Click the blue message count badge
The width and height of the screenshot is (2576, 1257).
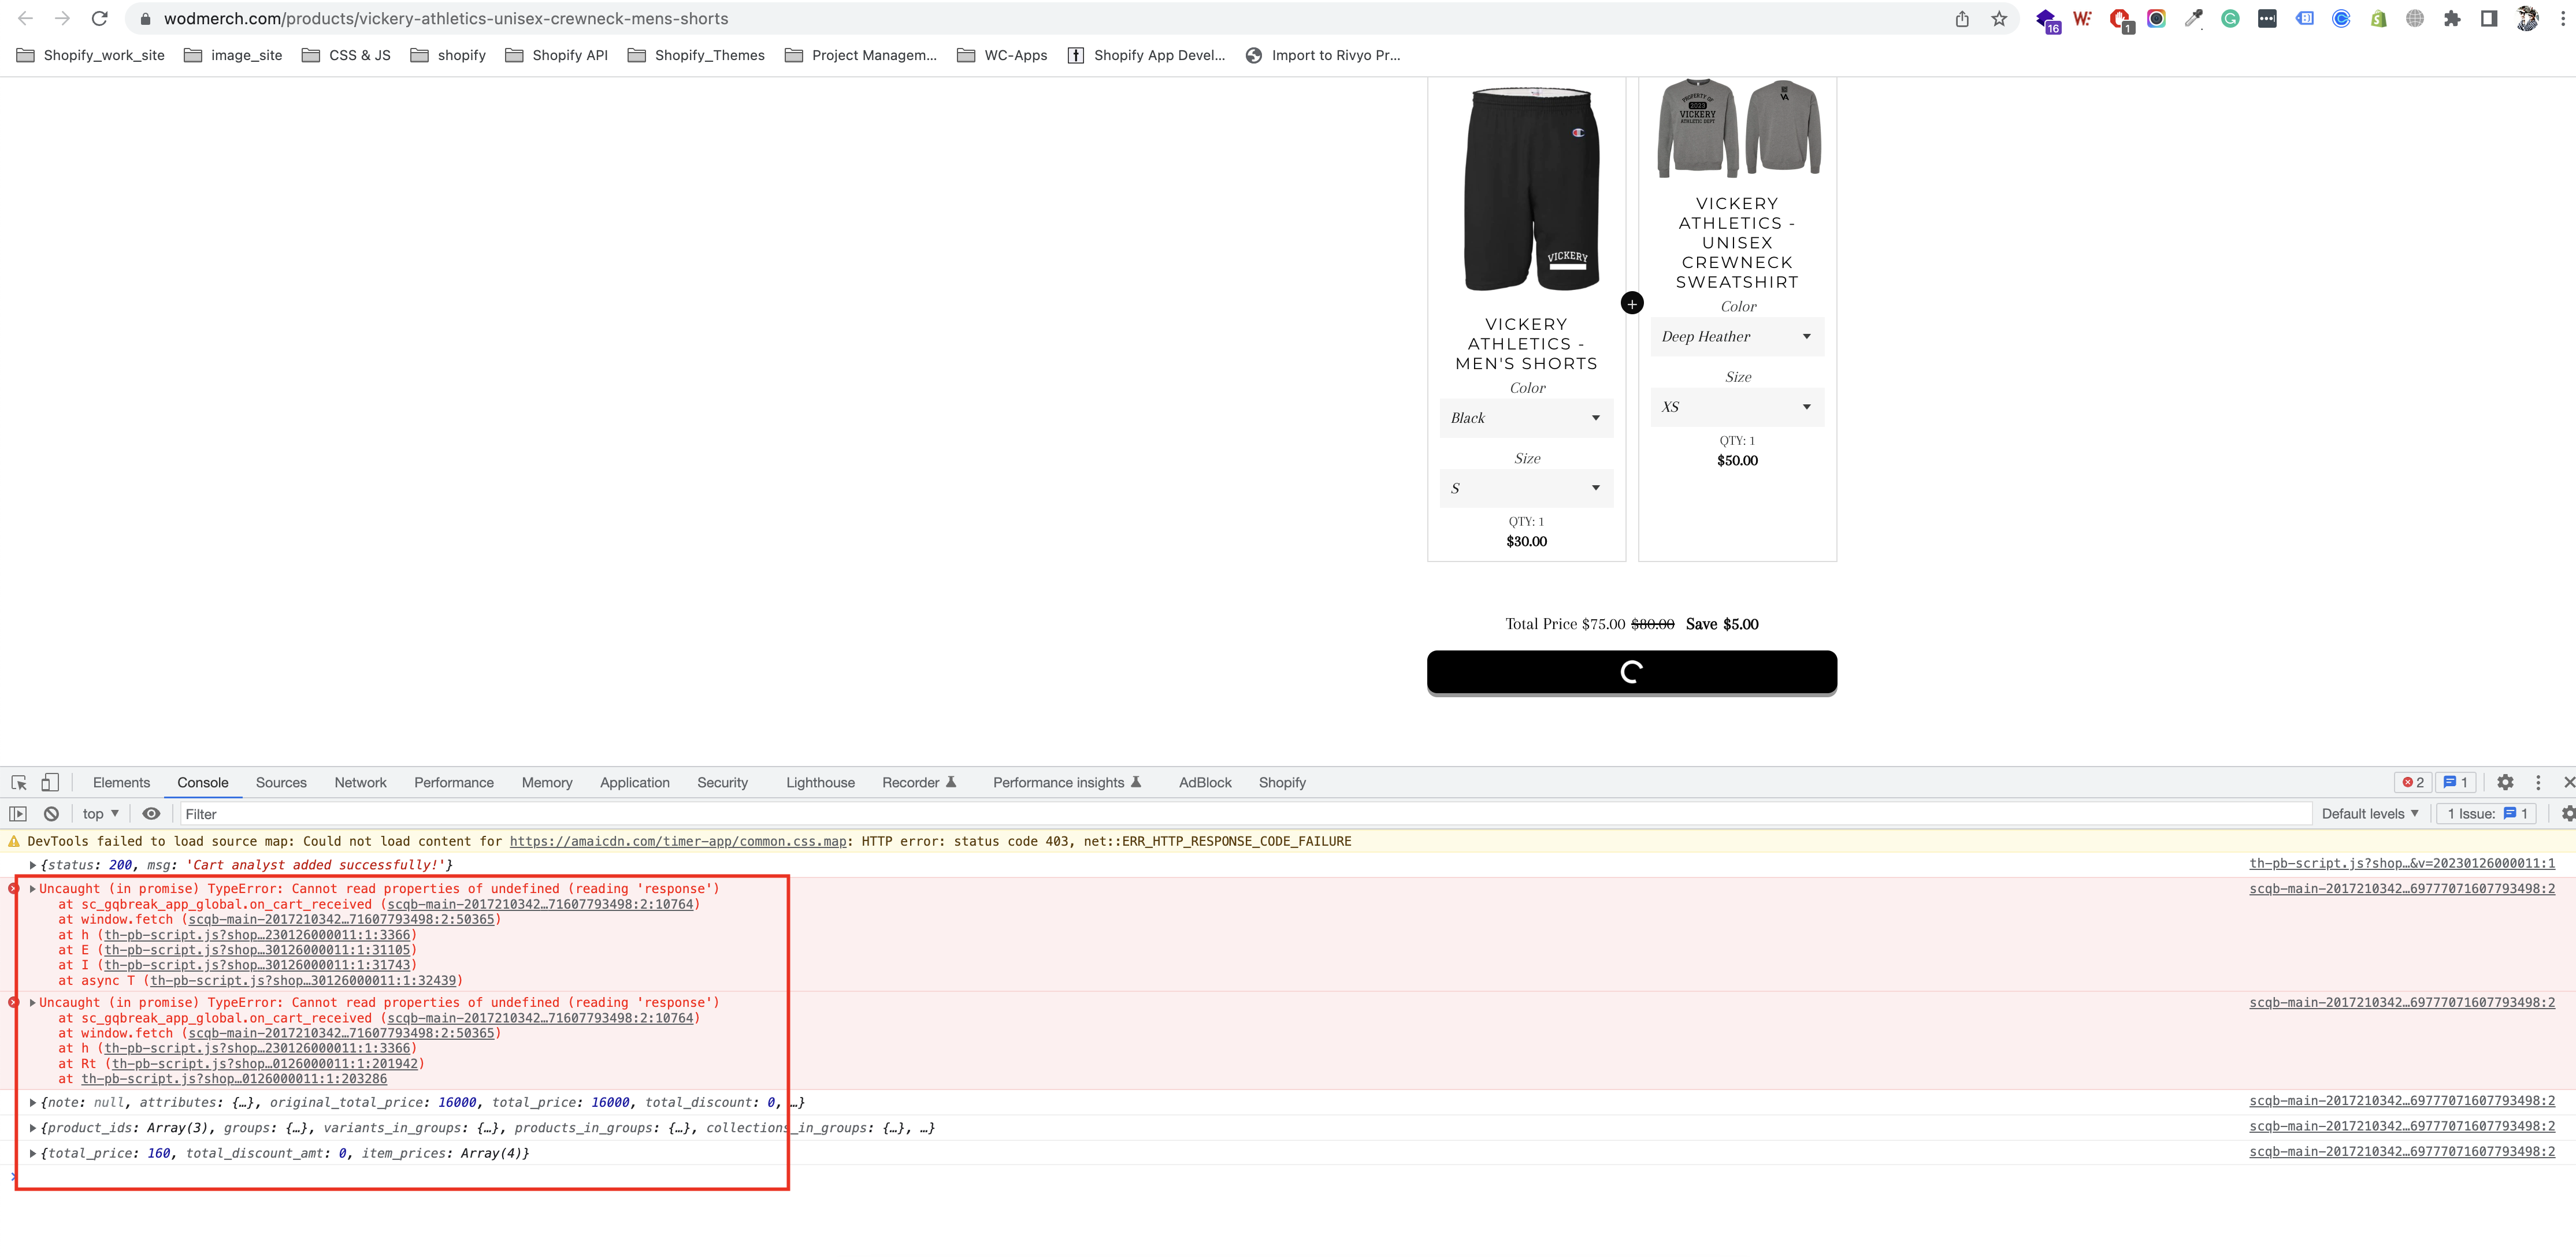pos(2456,782)
